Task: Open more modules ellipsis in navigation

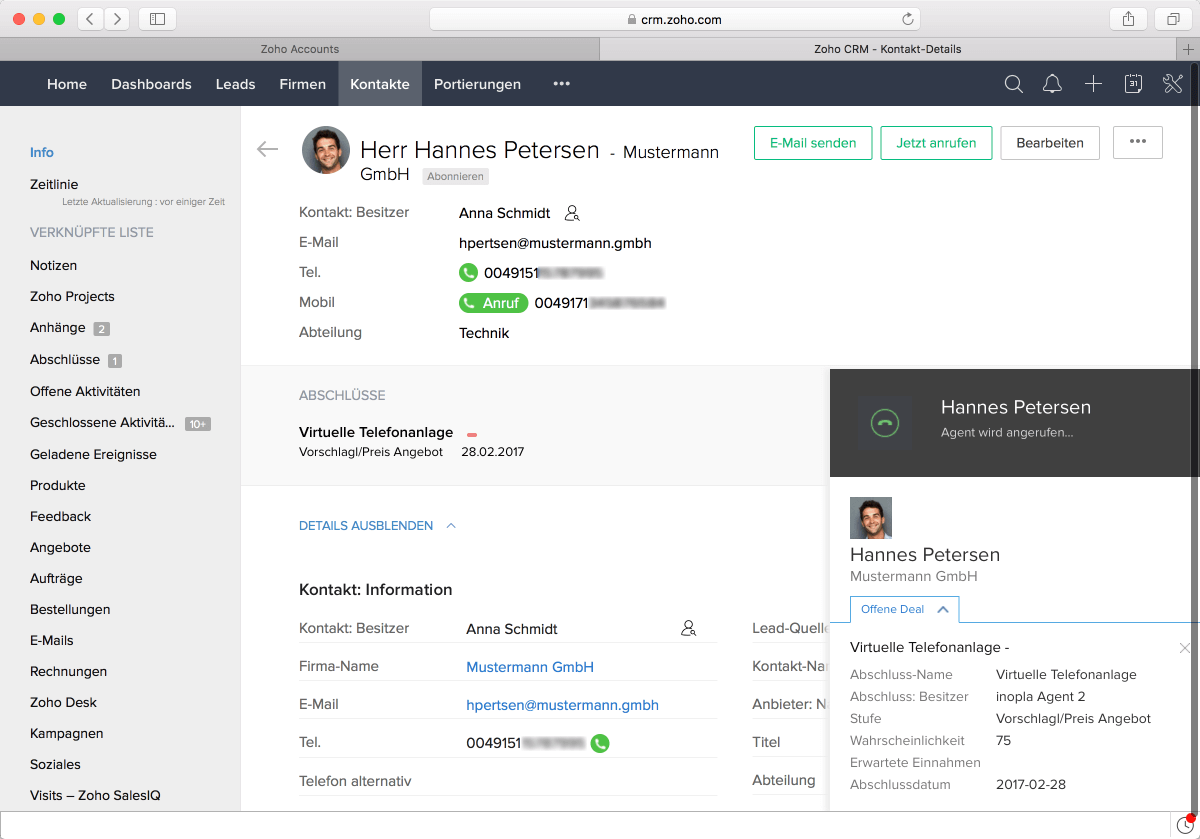Action: coord(562,84)
